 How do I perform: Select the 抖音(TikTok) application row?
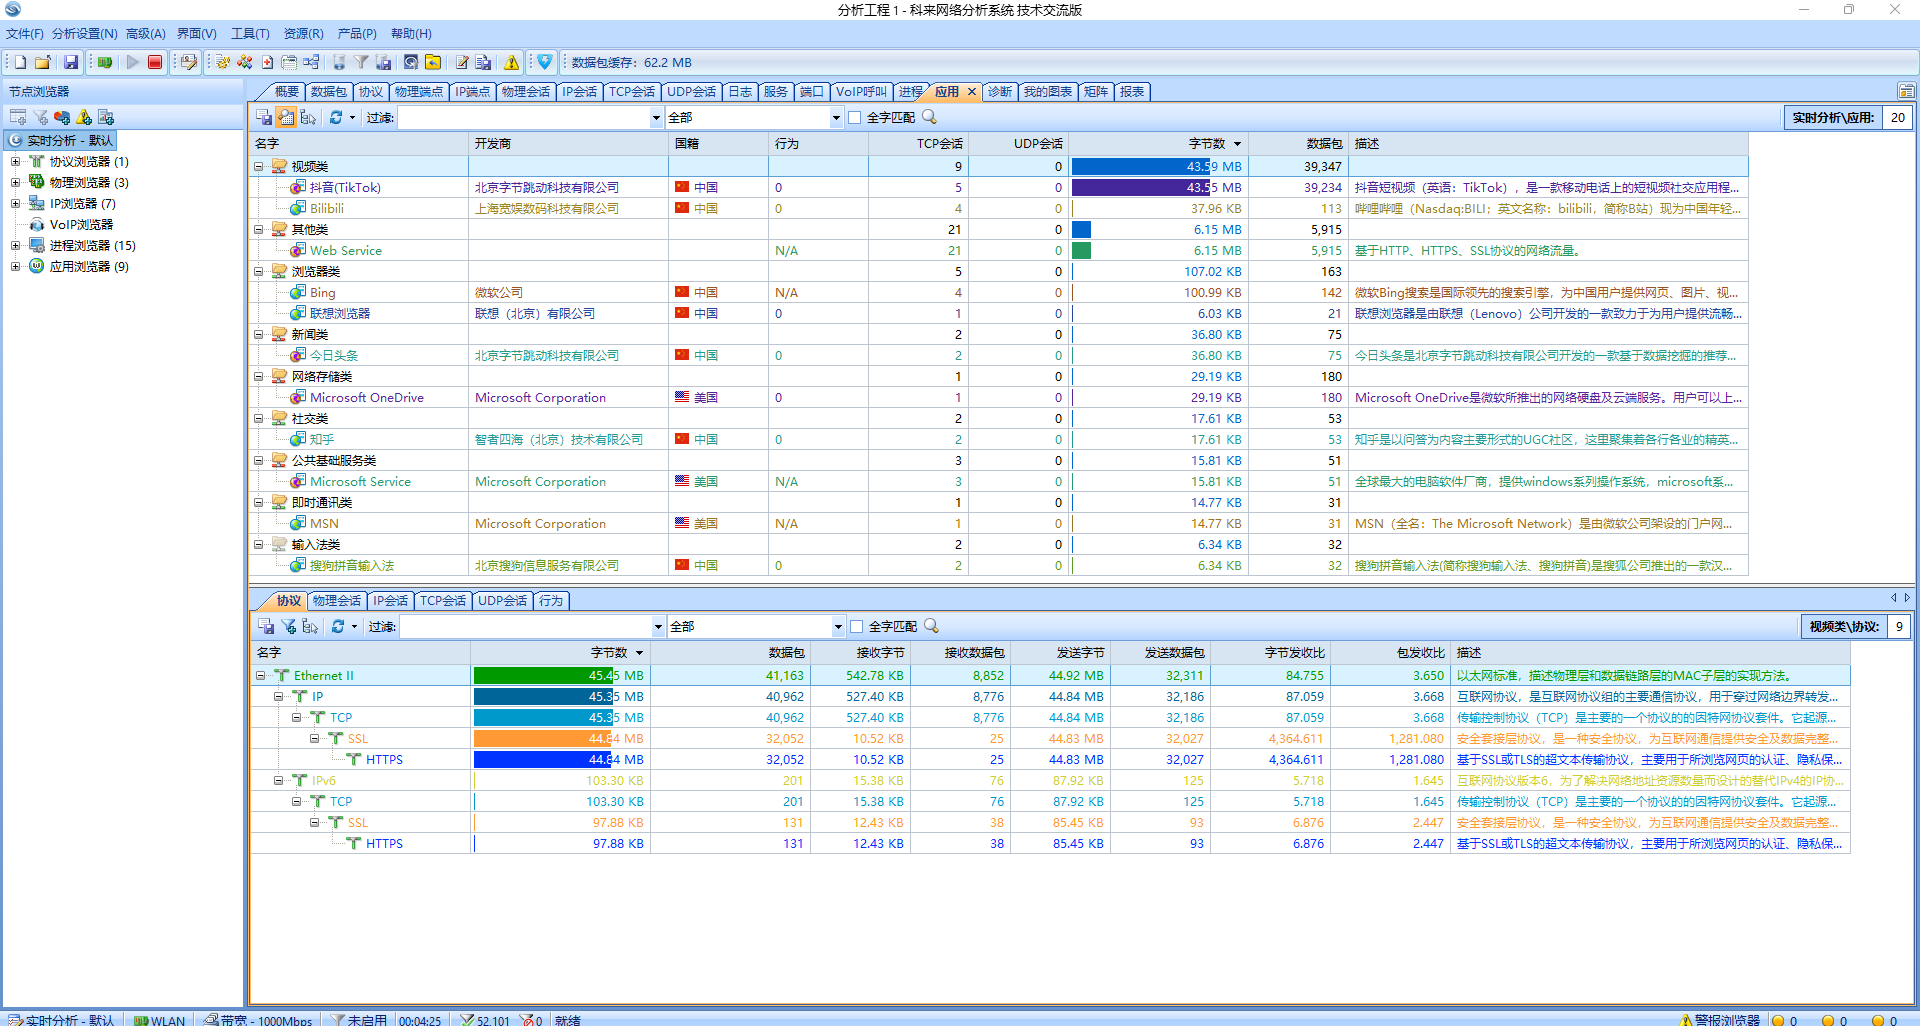click(x=998, y=187)
